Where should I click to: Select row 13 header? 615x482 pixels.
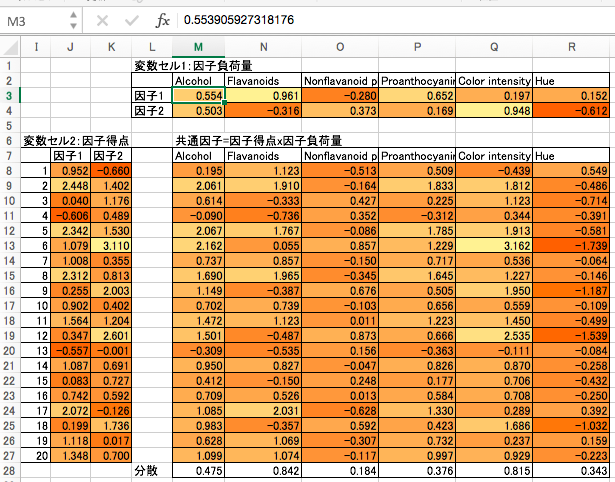[x=9, y=246]
